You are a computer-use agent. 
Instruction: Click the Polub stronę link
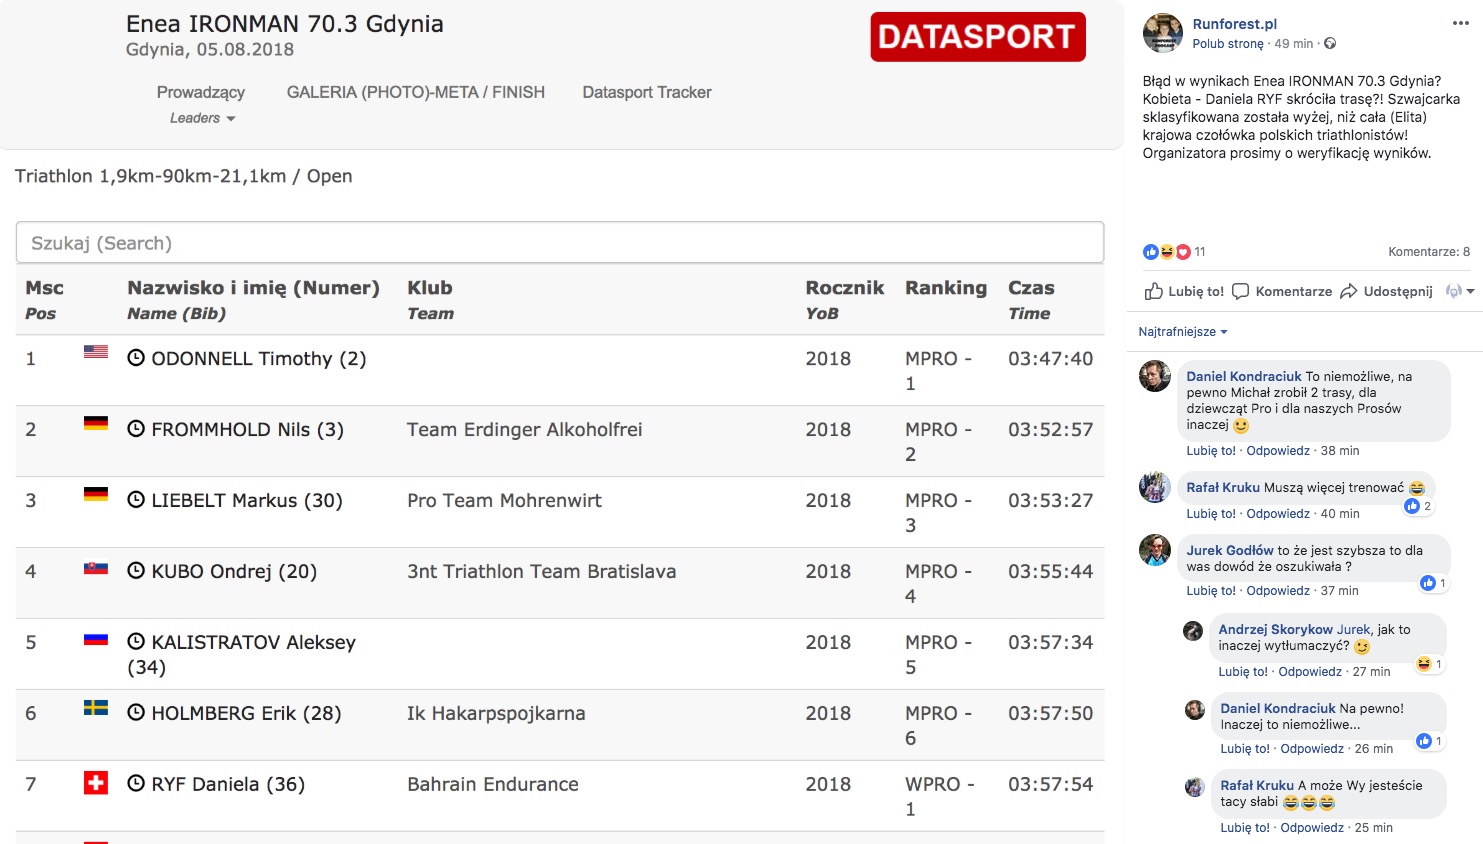(1227, 44)
